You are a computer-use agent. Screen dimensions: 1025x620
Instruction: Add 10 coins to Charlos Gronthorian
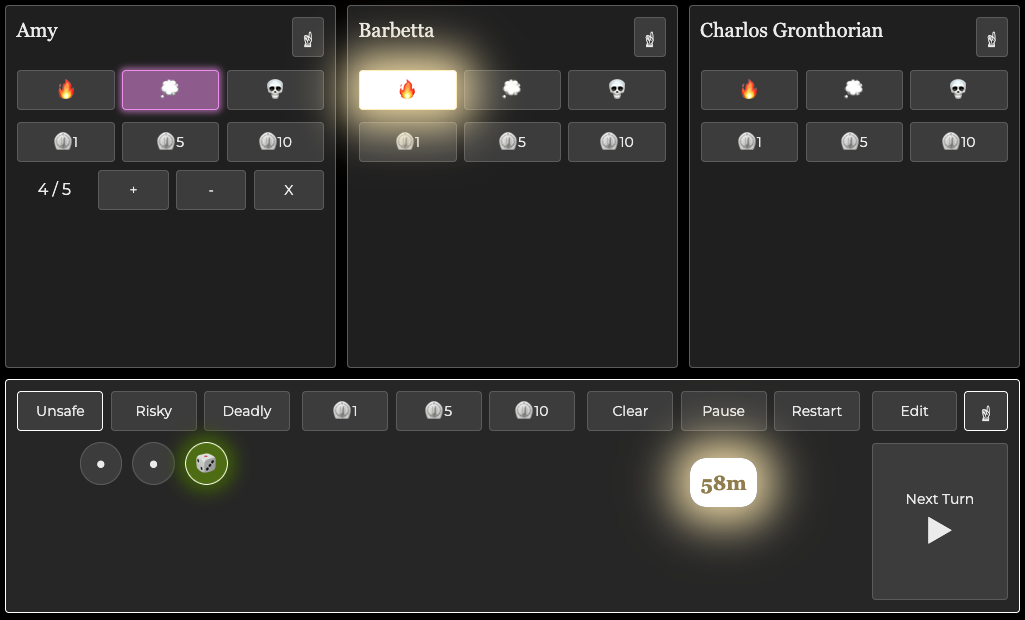tap(958, 142)
